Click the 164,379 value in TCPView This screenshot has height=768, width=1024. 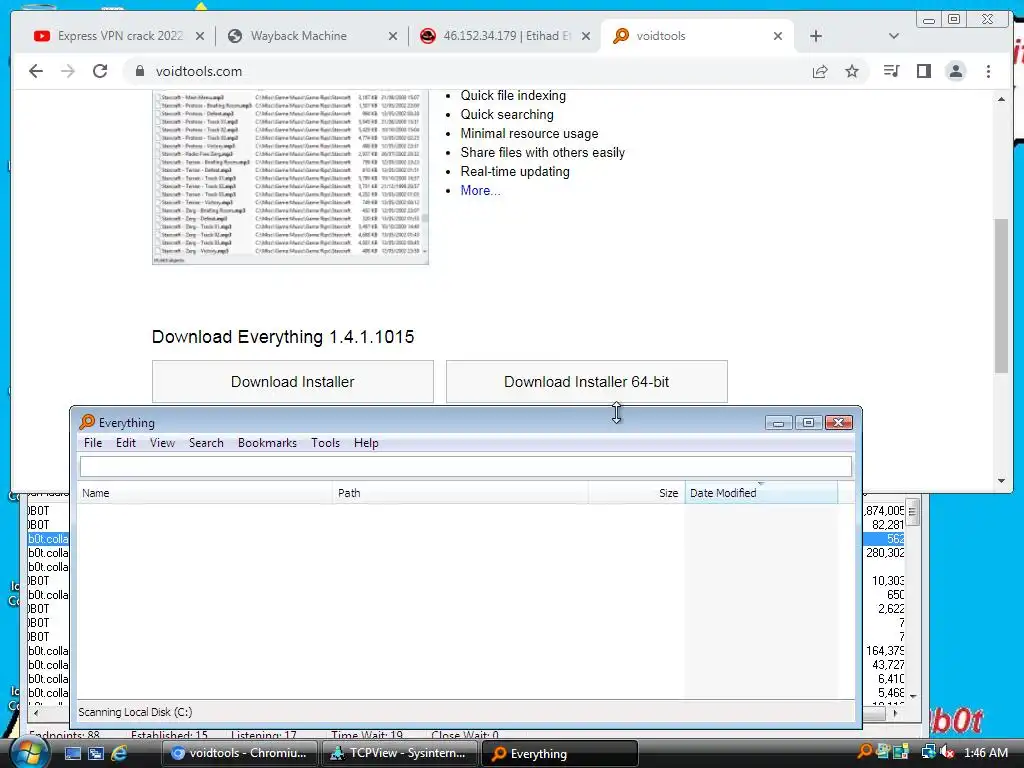885,651
